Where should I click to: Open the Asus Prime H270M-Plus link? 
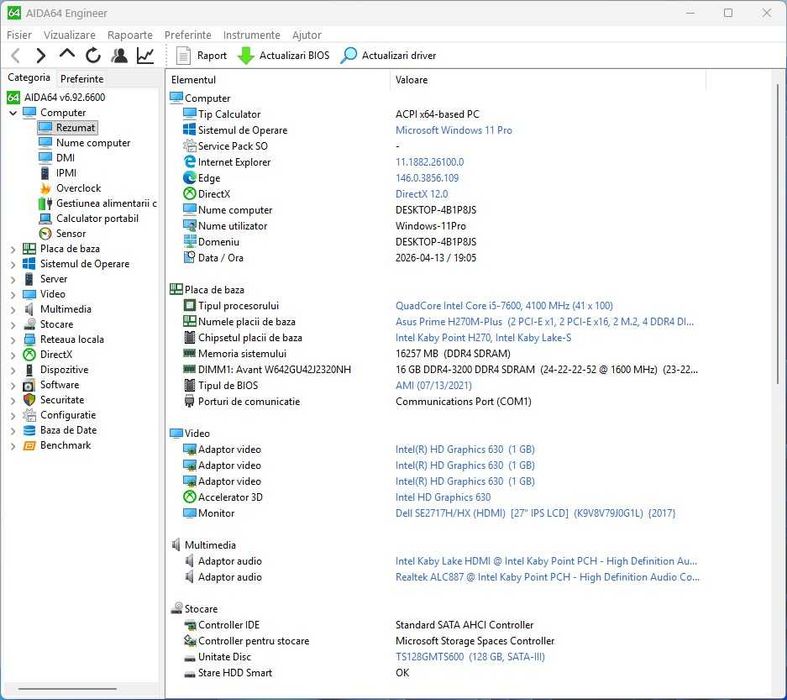545,322
